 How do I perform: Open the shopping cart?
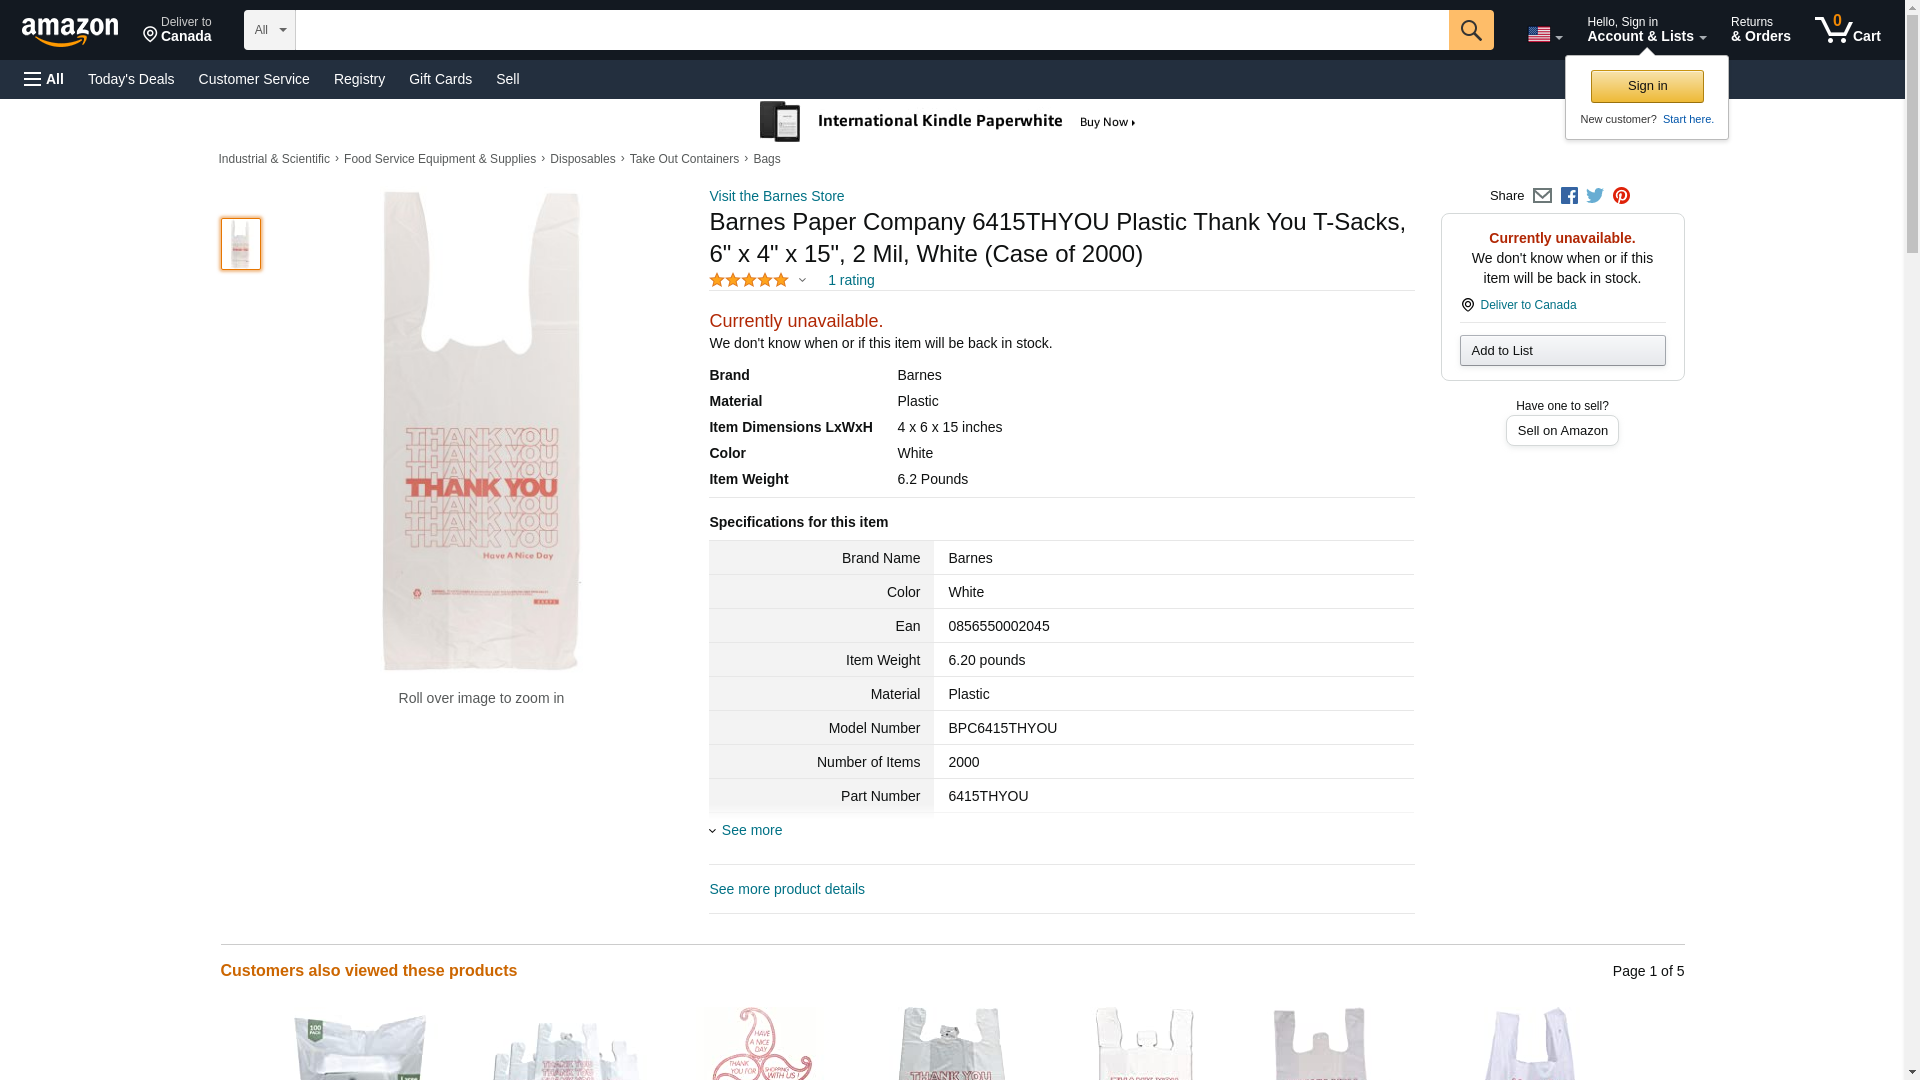click(x=1847, y=30)
